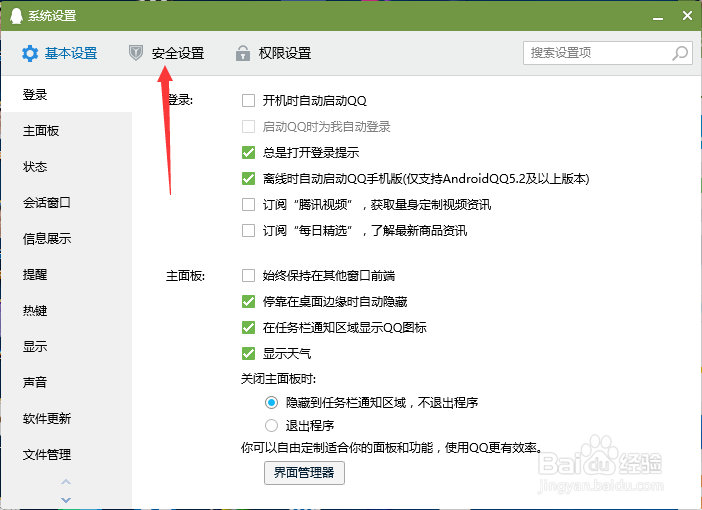Go to 信息展示 in sidebar
This screenshot has width=702, height=510.
66,239
